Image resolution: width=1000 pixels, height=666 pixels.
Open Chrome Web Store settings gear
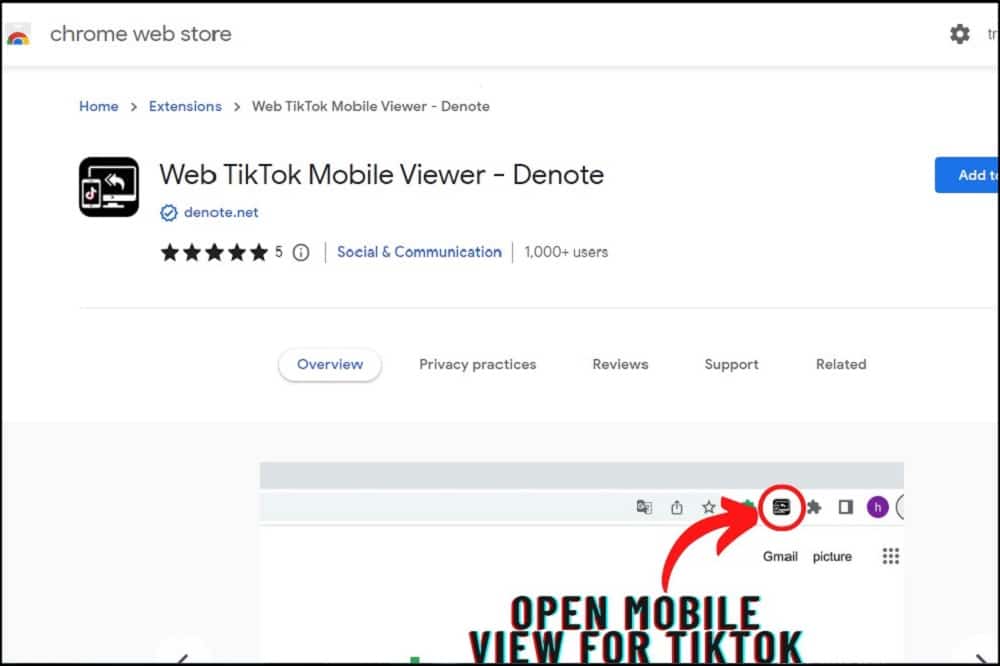(959, 34)
